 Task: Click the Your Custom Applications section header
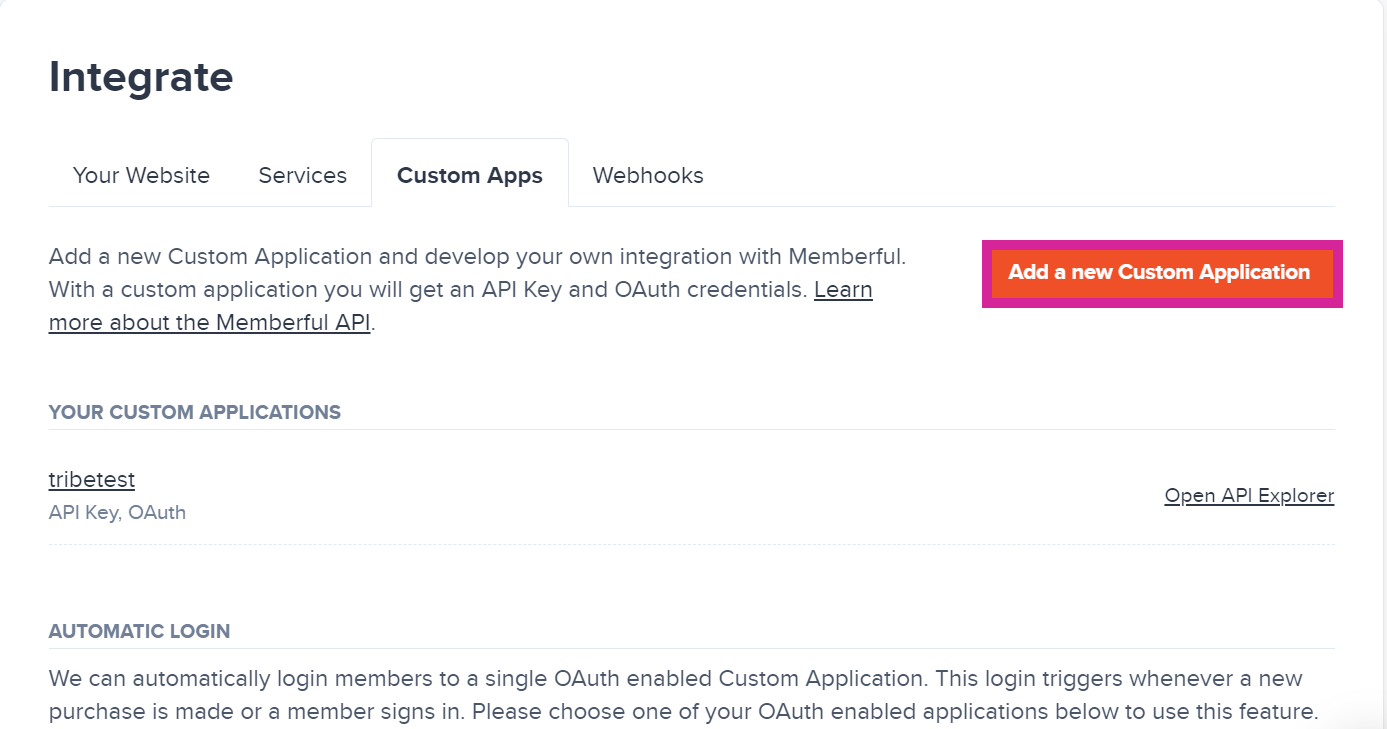195,412
